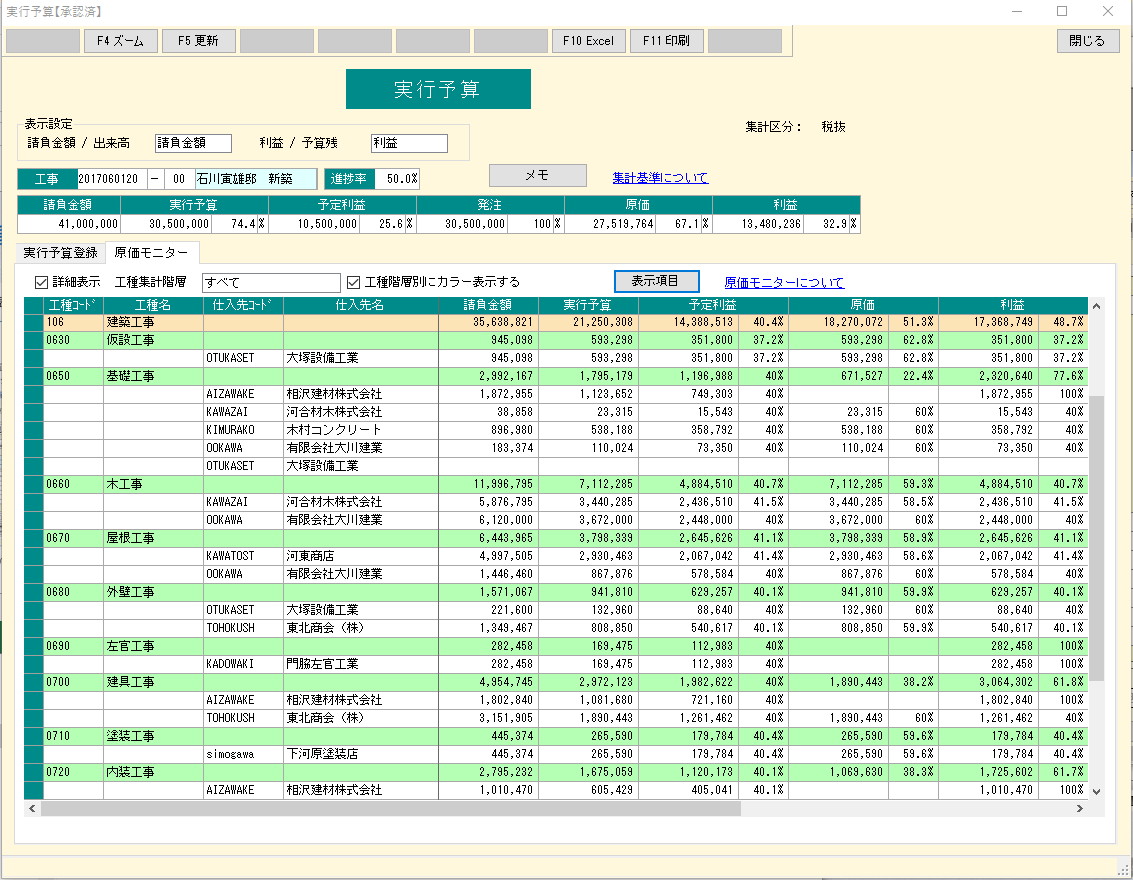1133x880 pixels.
Task: Click the summary 利益 value 13,480,236
Action: (x=758, y=224)
